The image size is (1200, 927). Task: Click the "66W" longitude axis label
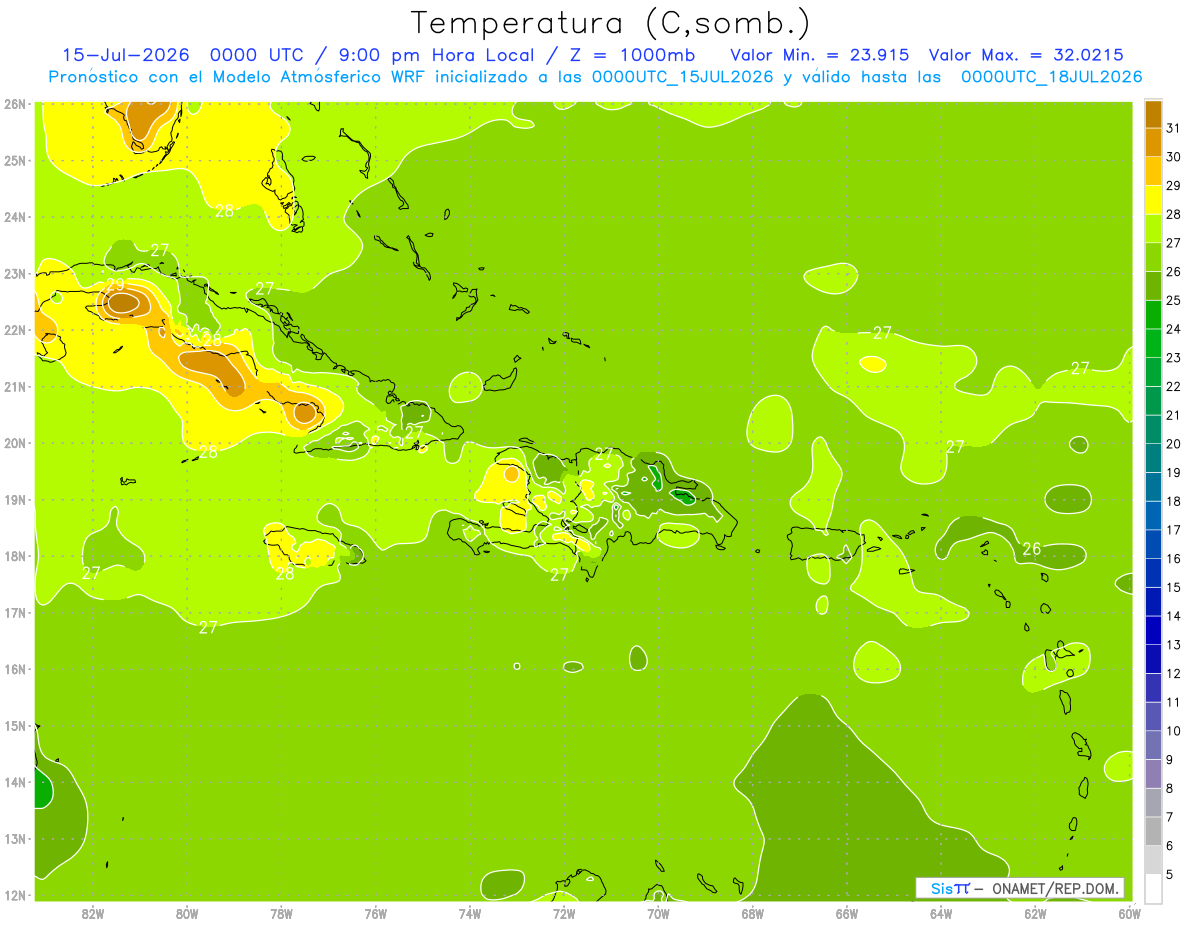point(847,913)
